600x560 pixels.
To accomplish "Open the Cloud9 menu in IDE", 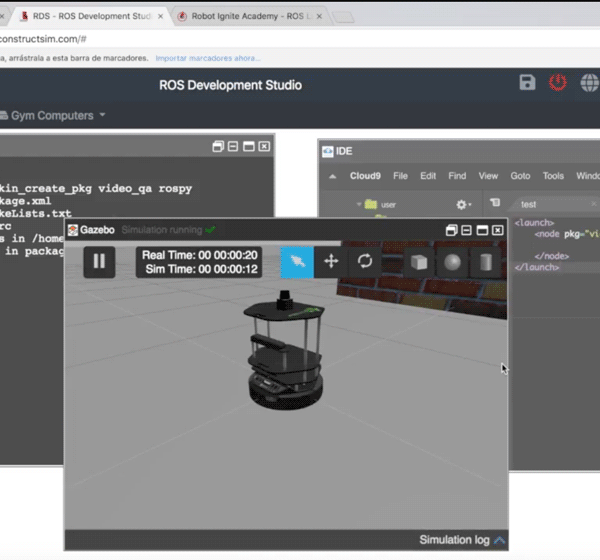I will 365,176.
